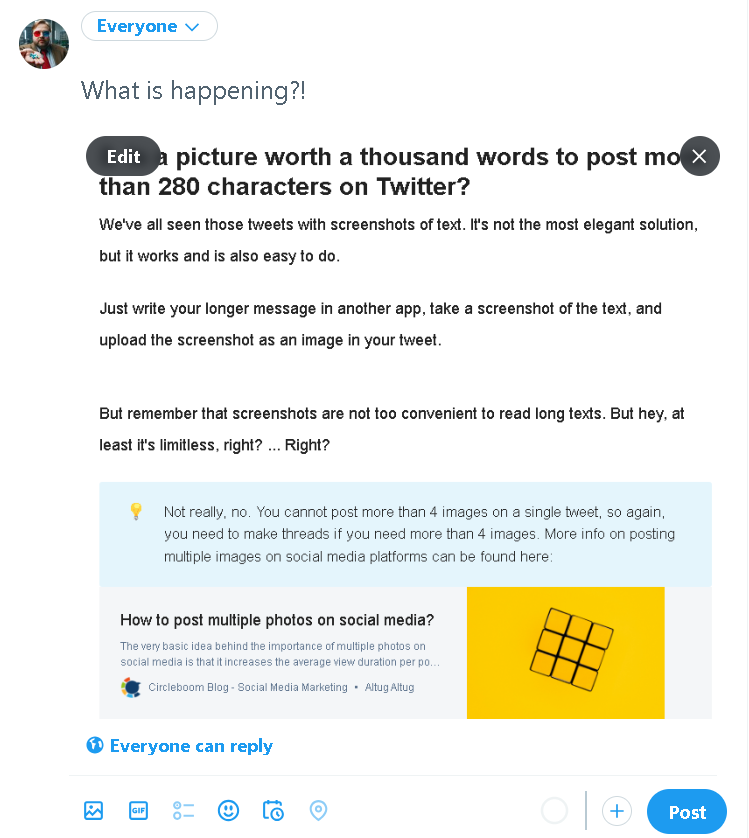Open the Everyone audience dropdown
The image size is (749, 838).
(x=149, y=26)
